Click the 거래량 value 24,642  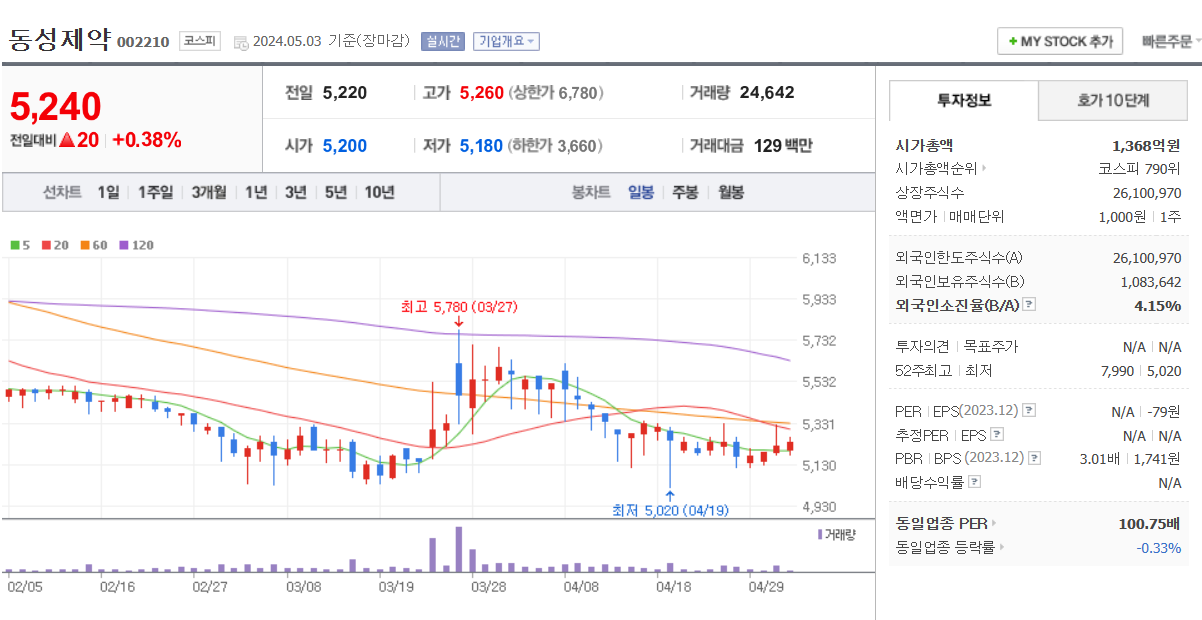(x=767, y=92)
